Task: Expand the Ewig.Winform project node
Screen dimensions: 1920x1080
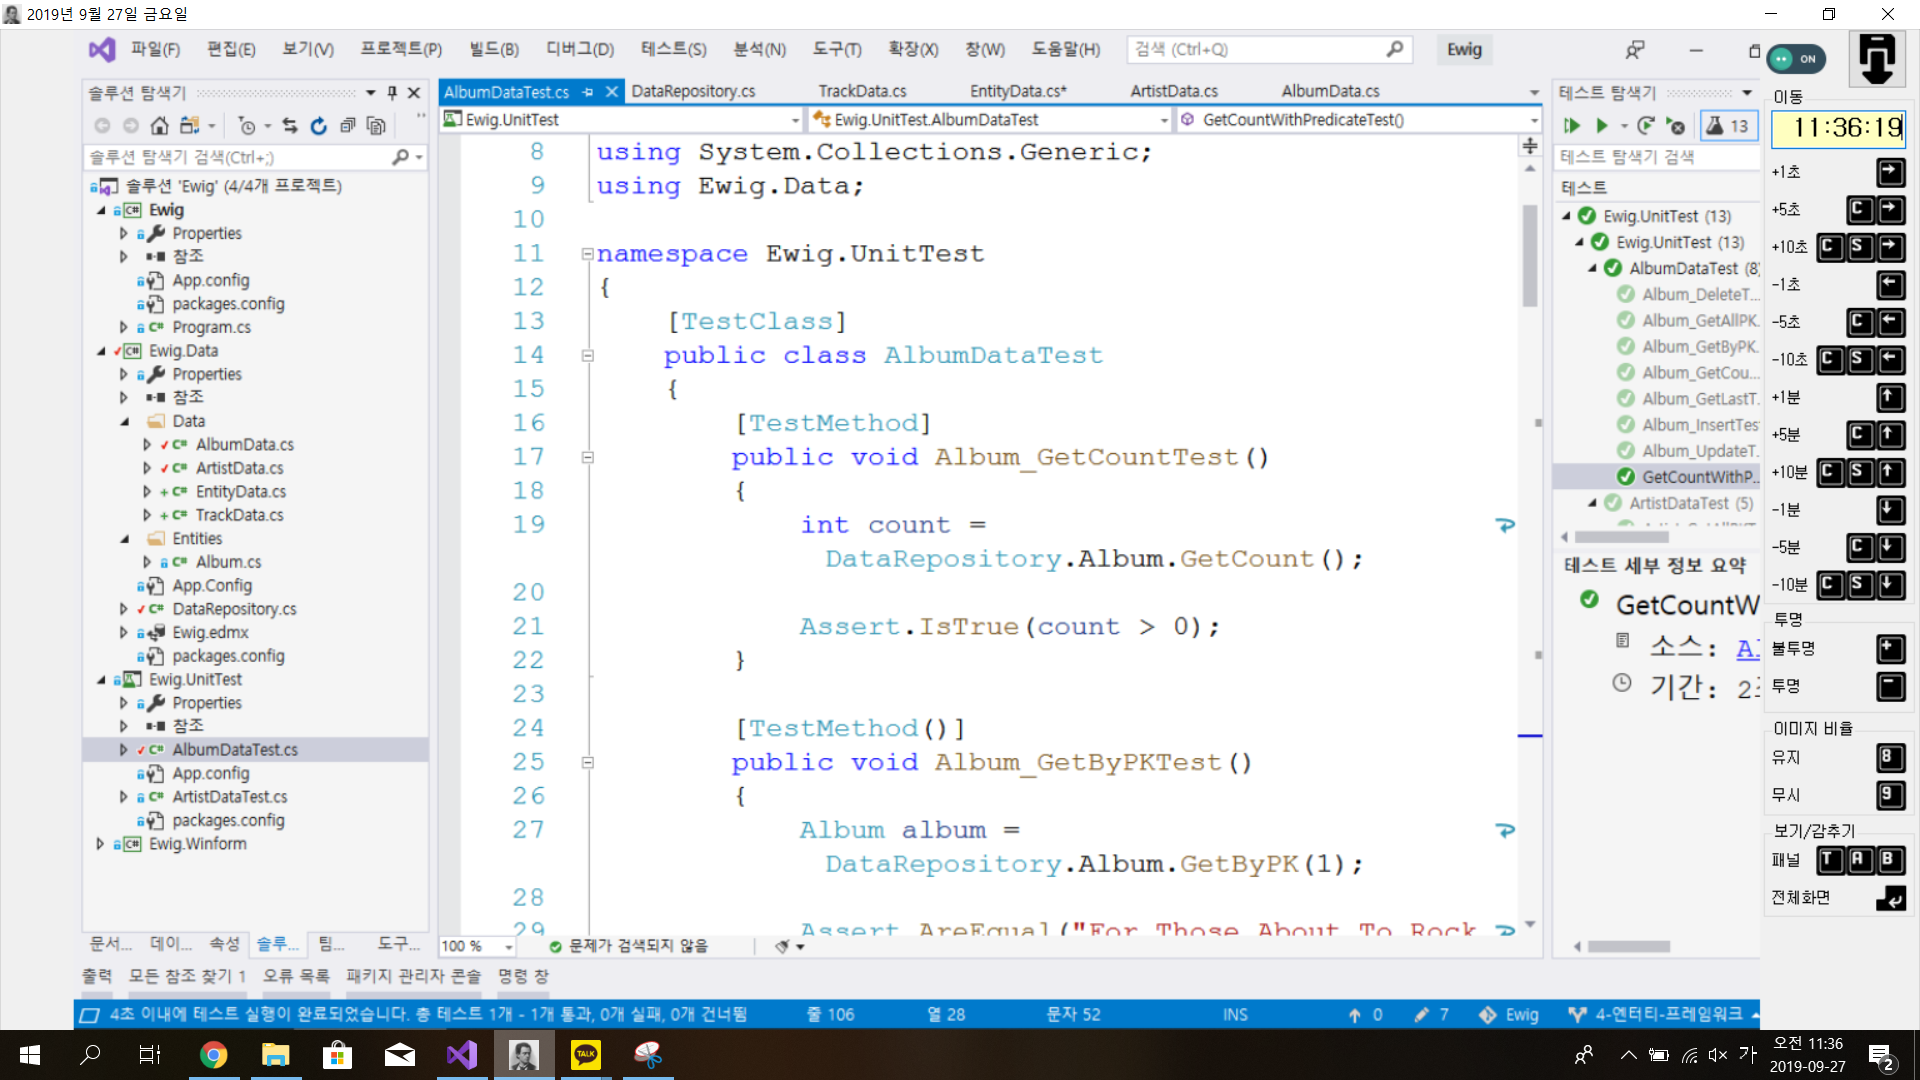Action: 100,844
